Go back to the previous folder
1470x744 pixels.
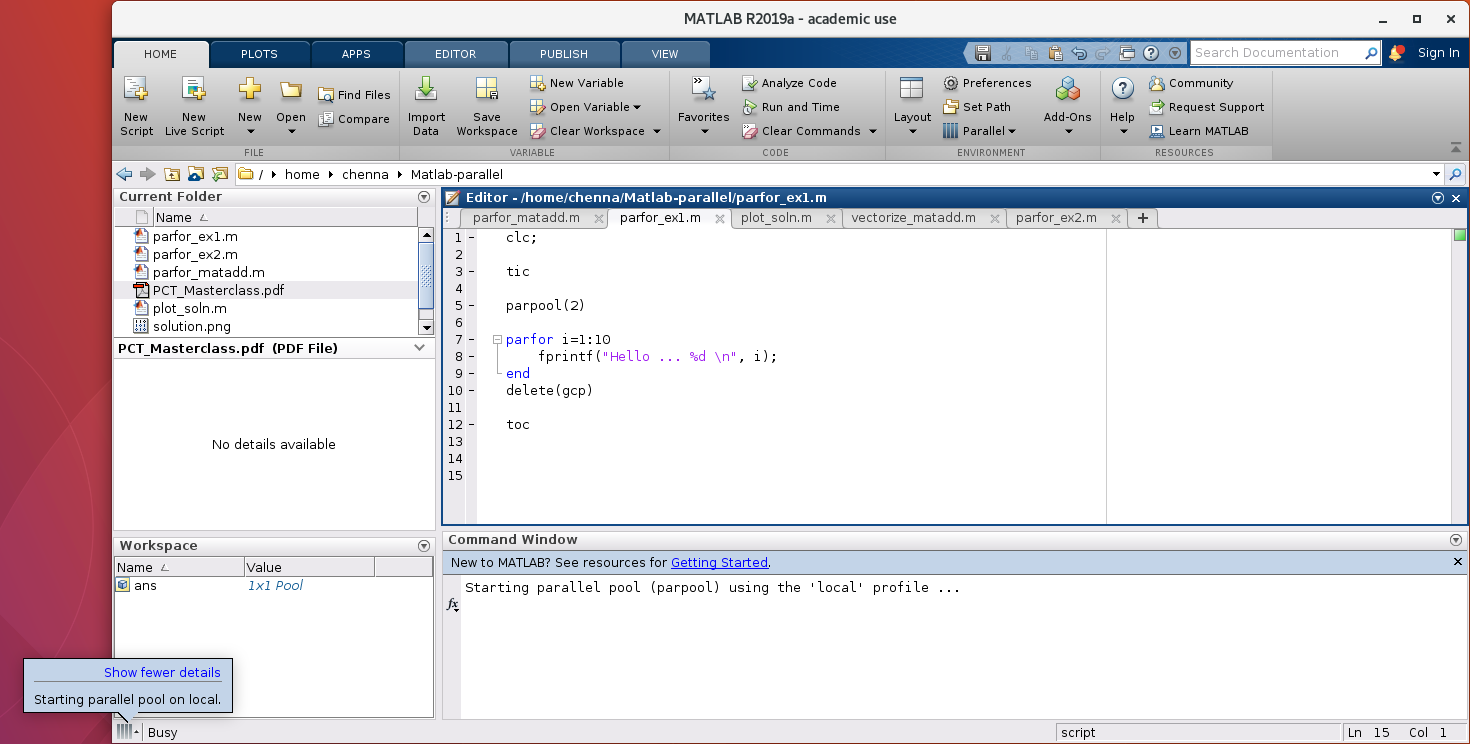(124, 174)
